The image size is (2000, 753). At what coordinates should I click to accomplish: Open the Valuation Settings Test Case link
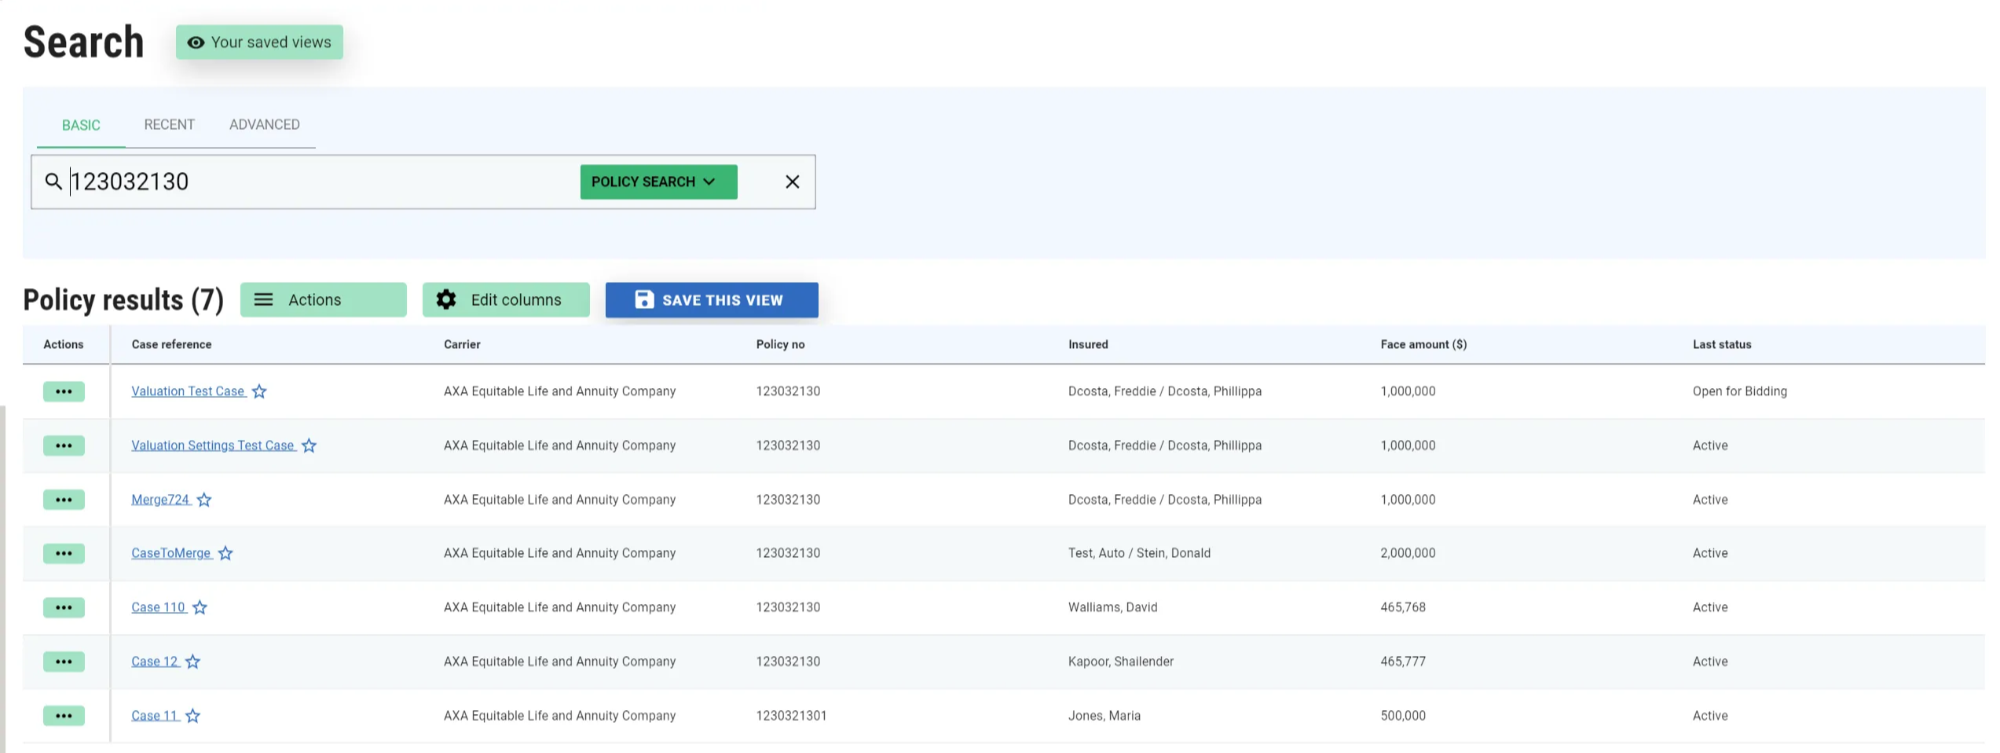pos(212,446)
